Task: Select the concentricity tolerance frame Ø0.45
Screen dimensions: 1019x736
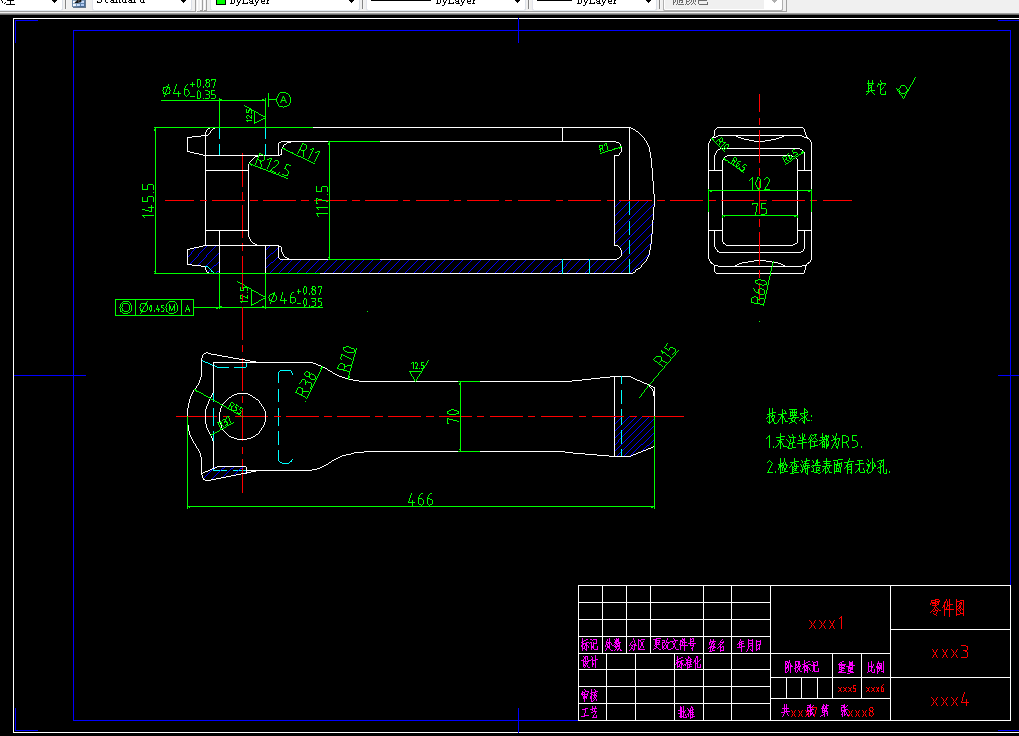Action: tap(154, 307)
